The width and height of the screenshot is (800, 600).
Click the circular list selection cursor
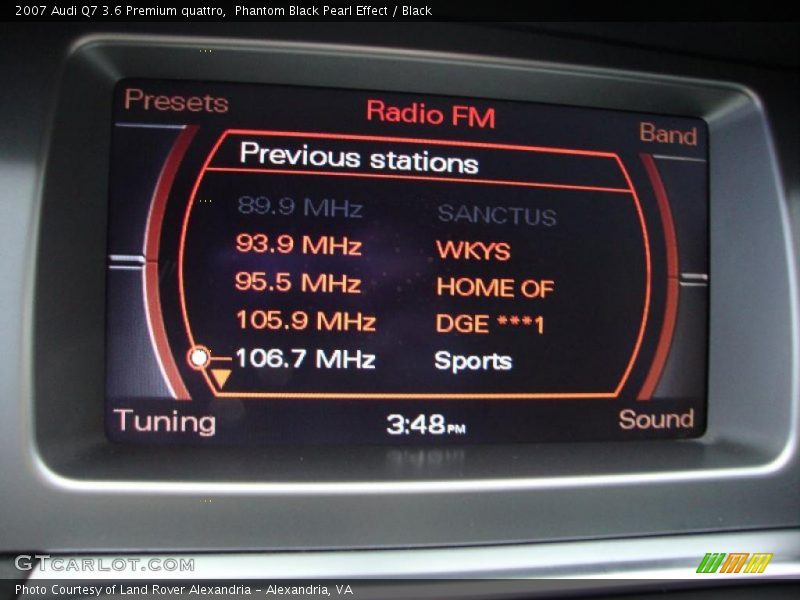tap(198, 358)
